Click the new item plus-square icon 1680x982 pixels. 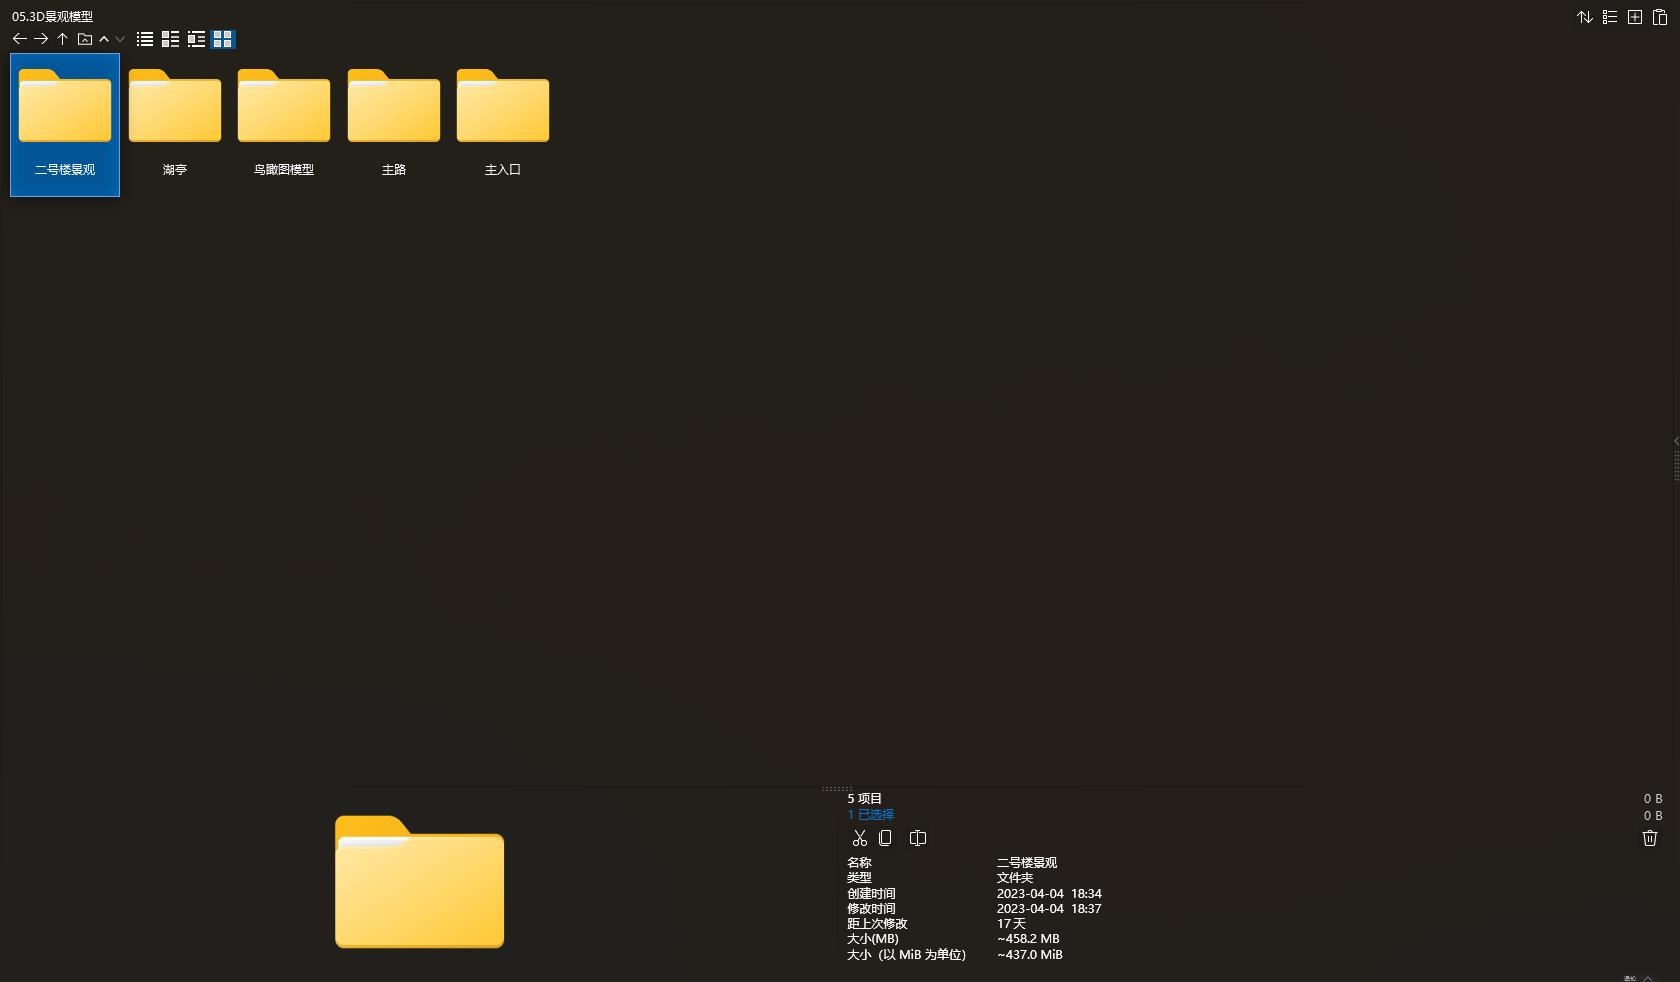1635,17
